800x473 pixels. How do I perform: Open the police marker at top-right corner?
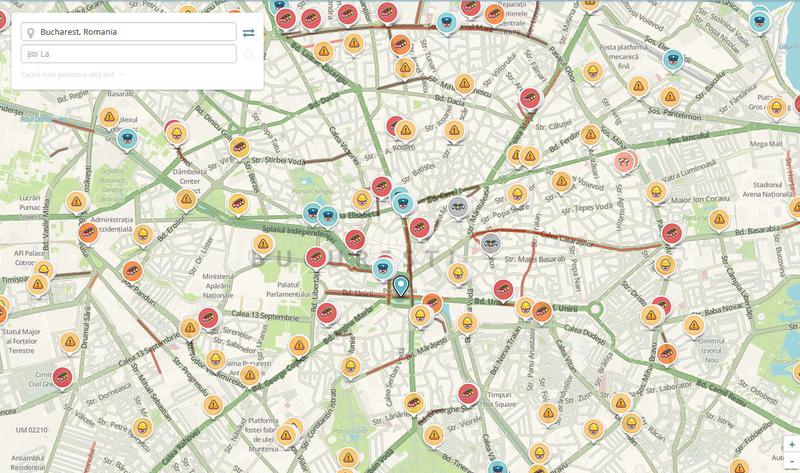[x=759, y=21]
